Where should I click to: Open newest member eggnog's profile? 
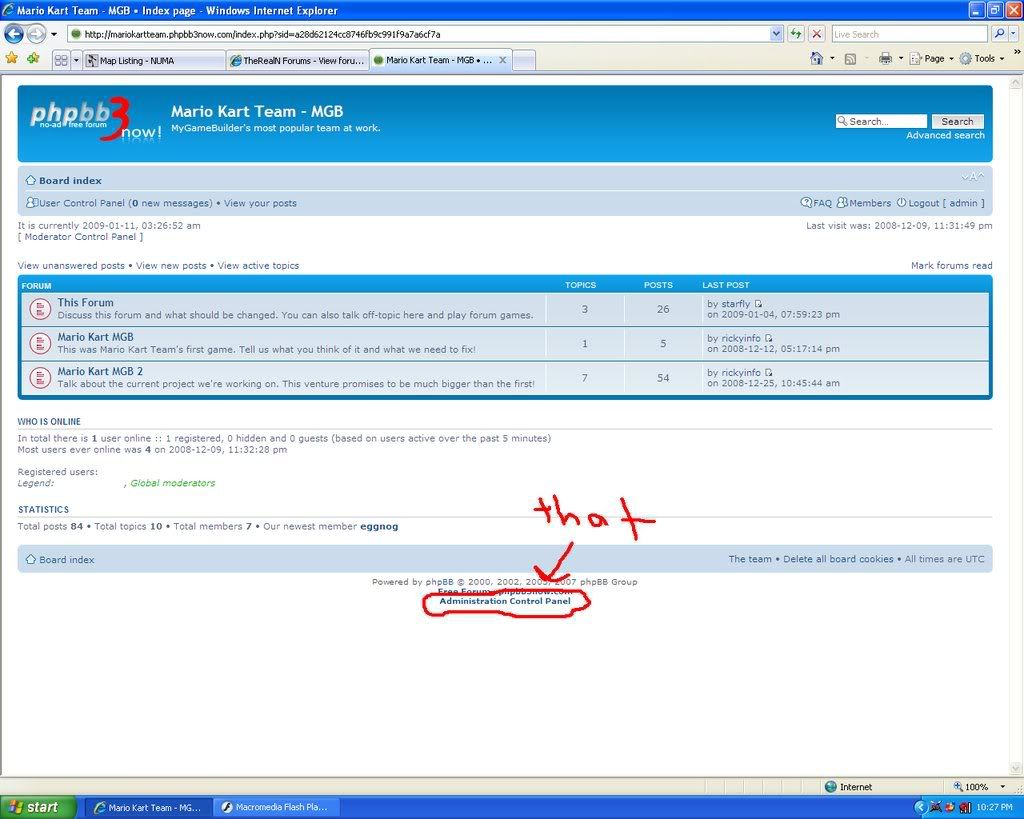[379, 526]
